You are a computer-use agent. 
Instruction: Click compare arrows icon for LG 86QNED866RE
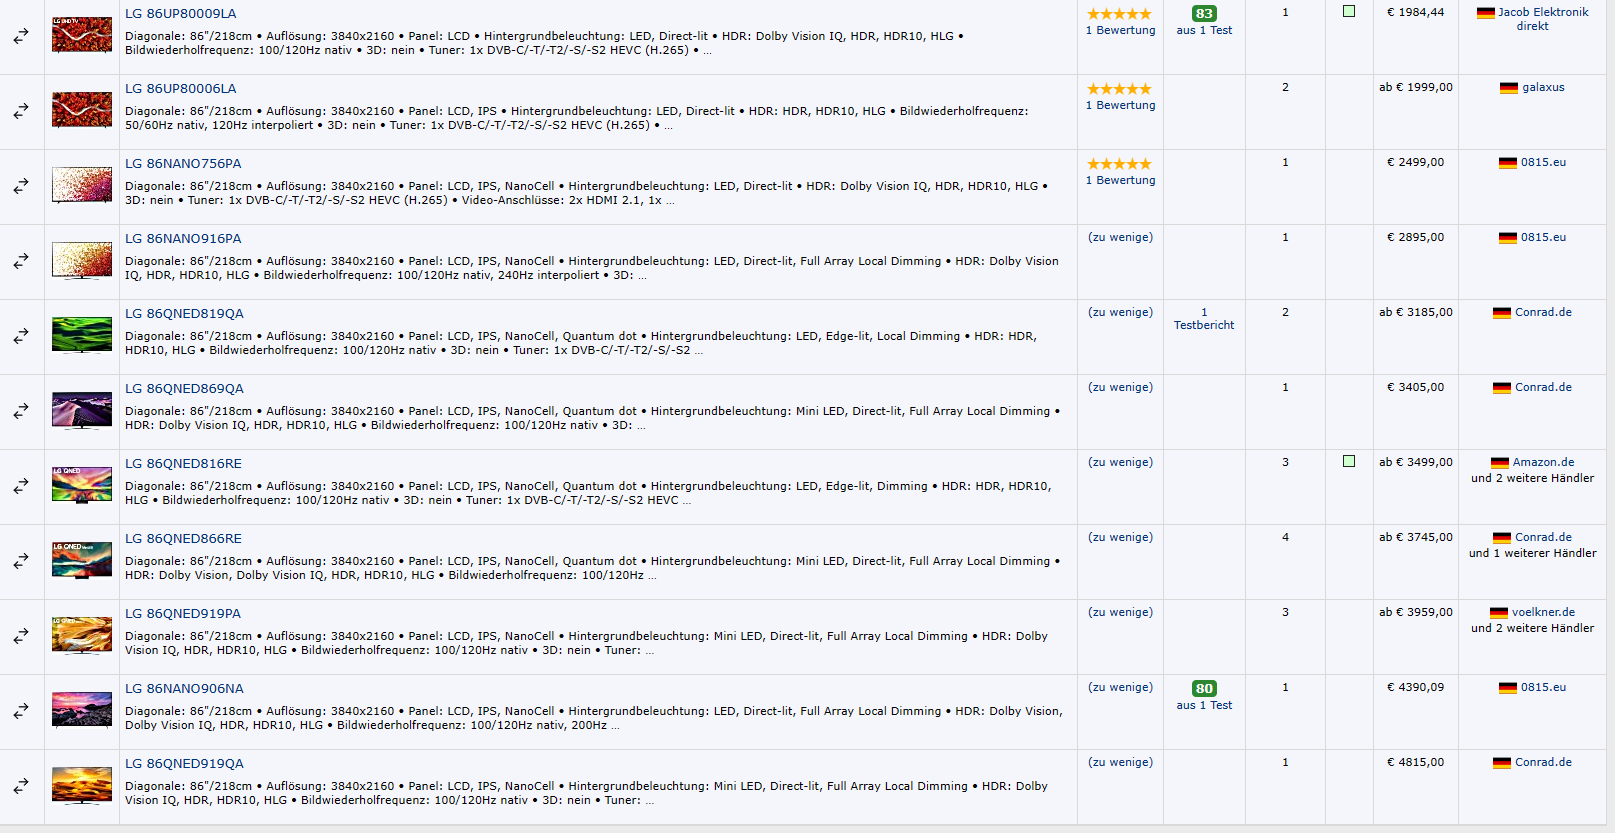[x=21, y=561]
